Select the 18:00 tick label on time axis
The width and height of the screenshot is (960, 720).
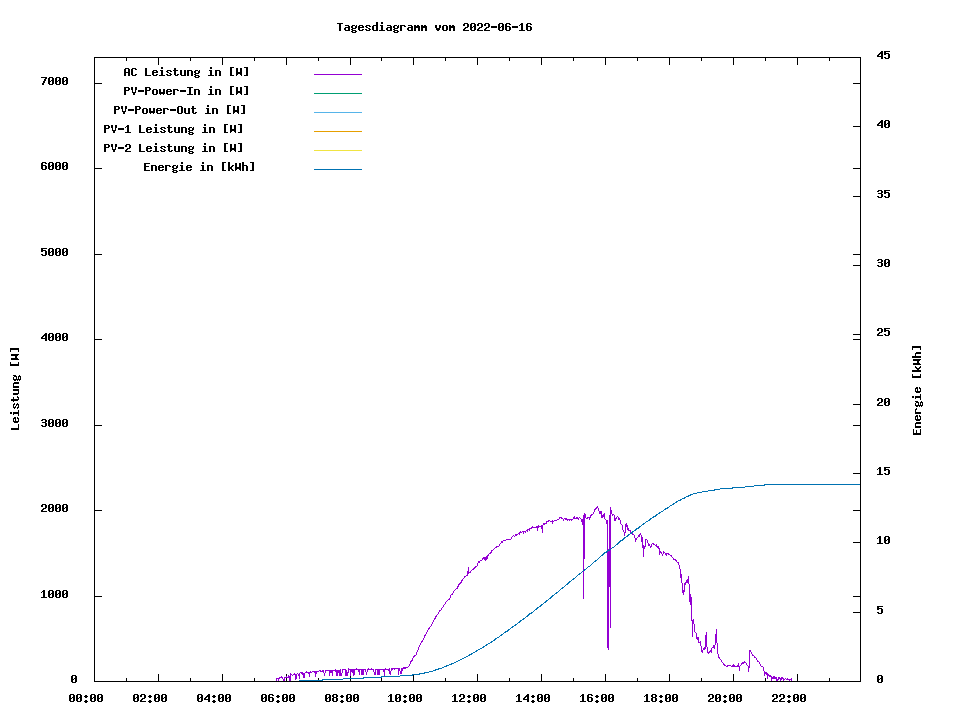(661, 698)
